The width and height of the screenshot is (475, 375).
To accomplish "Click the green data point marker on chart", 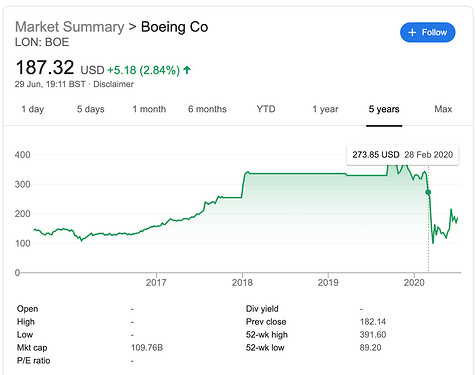I will click(428, 192).
